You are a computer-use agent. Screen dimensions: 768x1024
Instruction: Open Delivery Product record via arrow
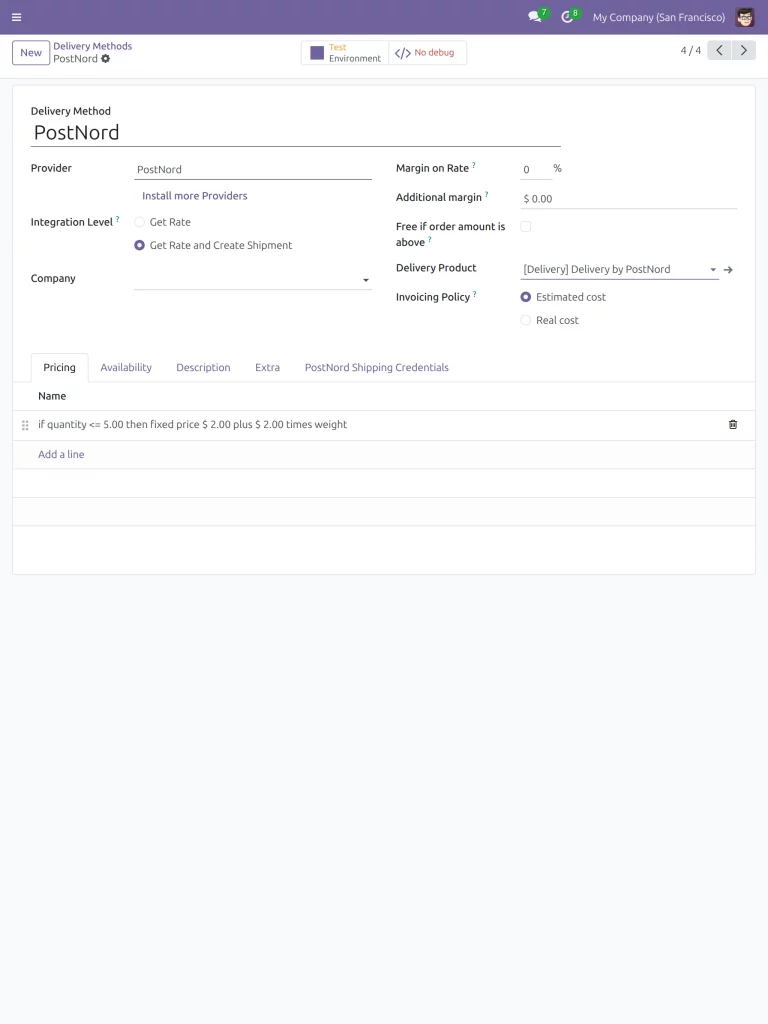click(728, 270)
